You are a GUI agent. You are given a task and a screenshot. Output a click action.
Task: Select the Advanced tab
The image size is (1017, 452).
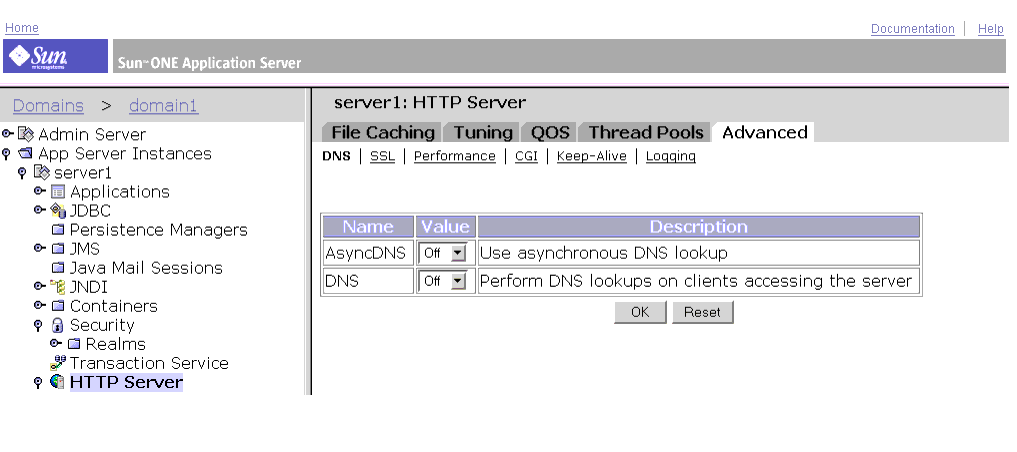[x=764, y=132]
